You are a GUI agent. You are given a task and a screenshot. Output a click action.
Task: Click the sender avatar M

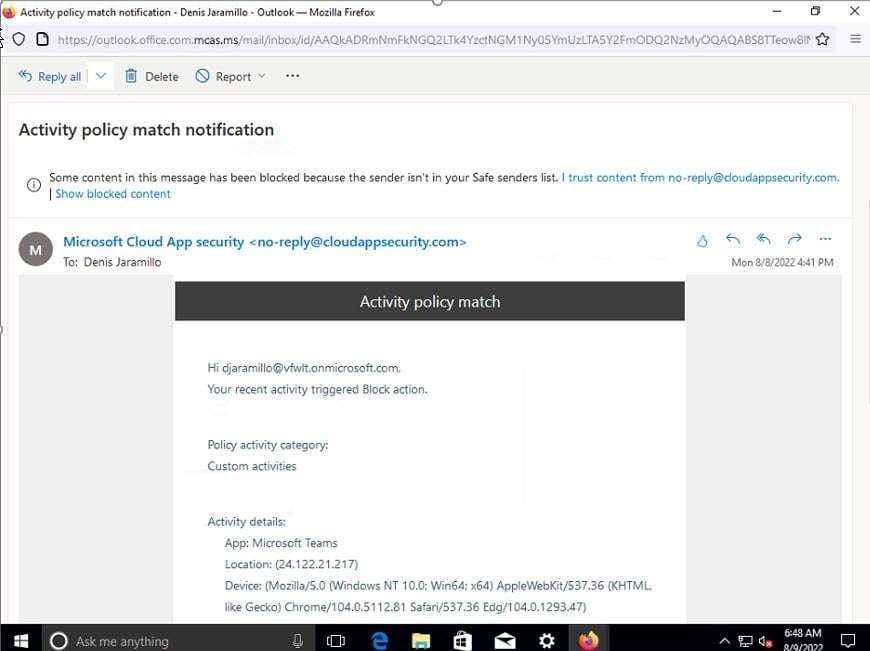pos(36,249)
